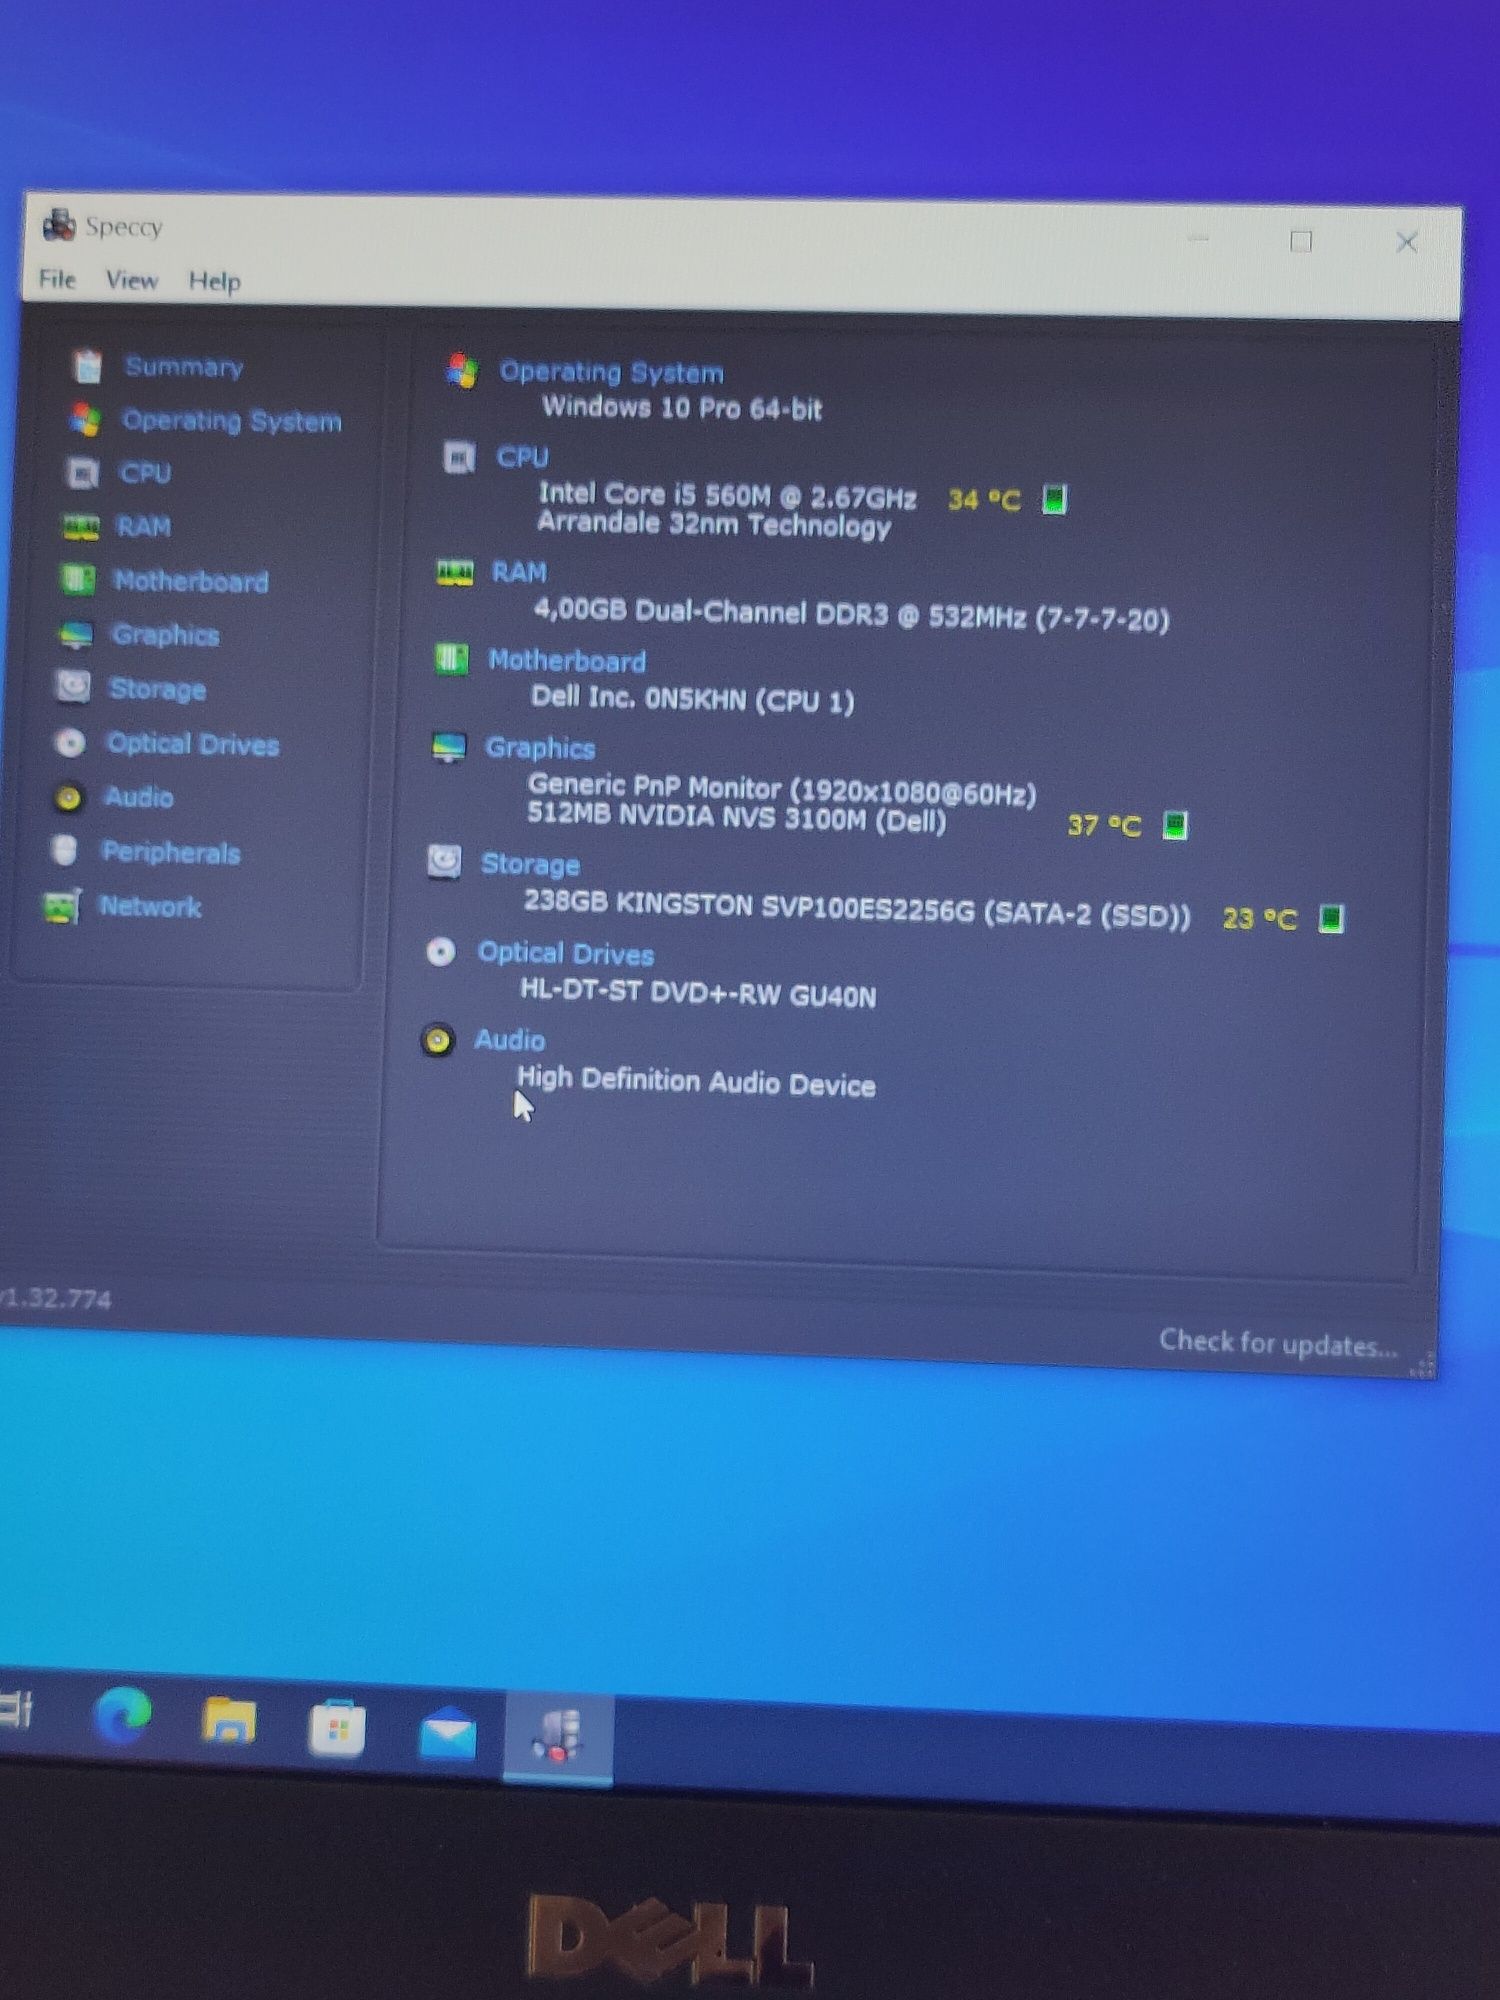
Task: Show Optical Drives from sidebar
Action: click(x=193, y=744)
